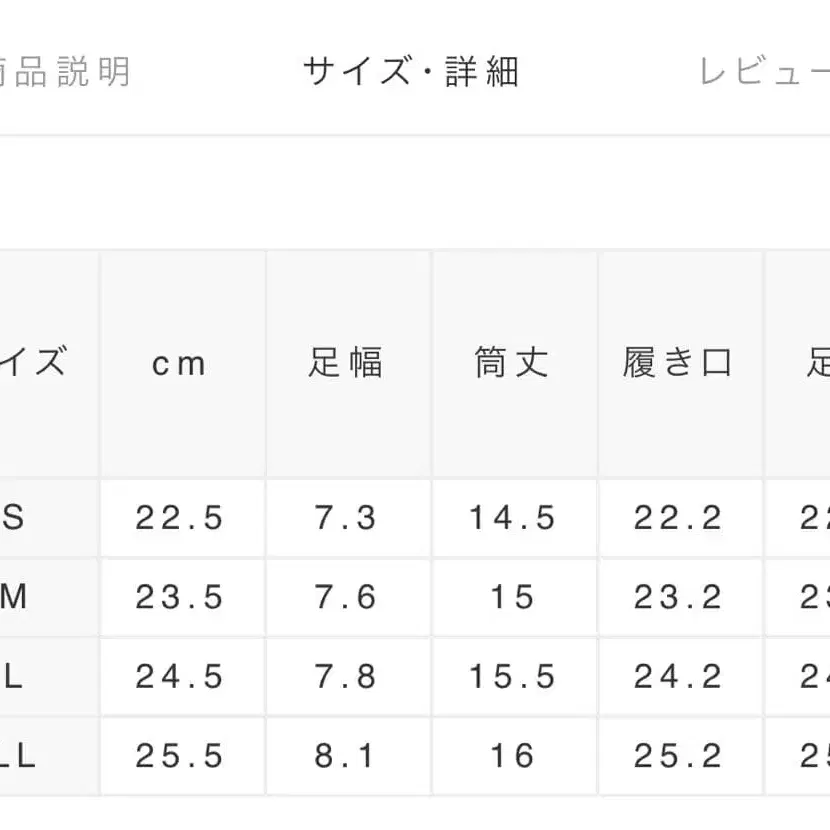Select the 足幅 column header
830x830 pixels.
tap(346, 363)
